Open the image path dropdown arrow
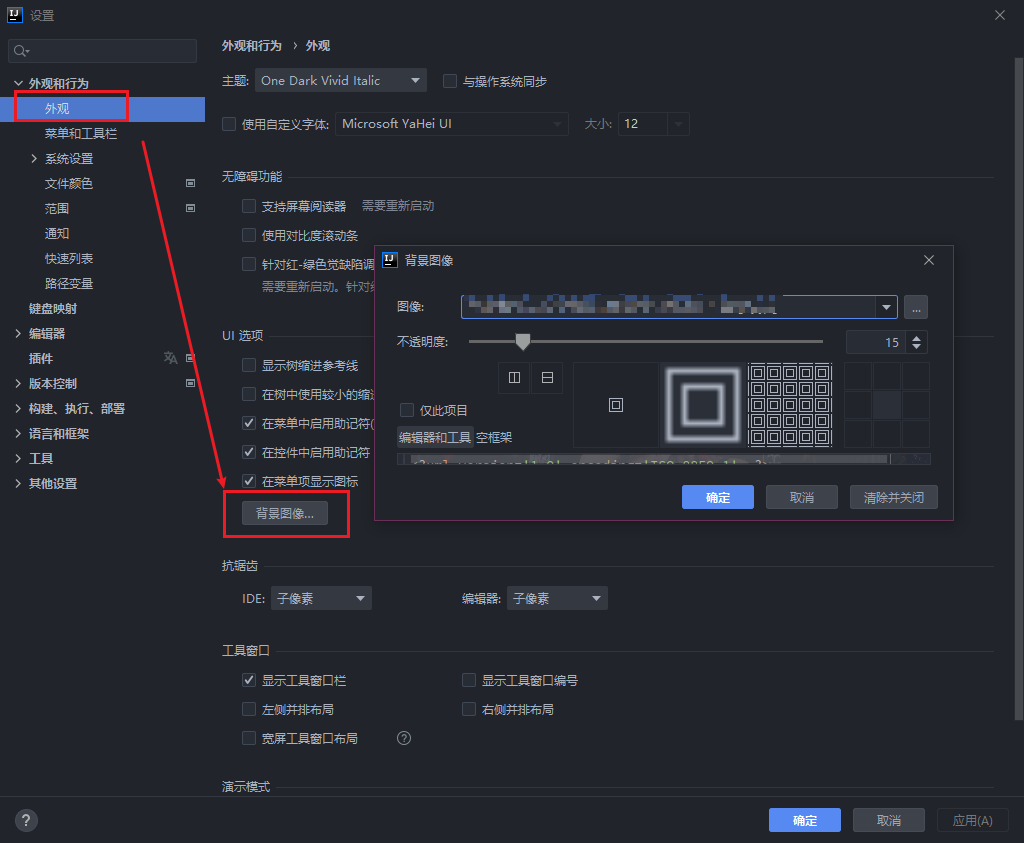This screenshot has width=1024, height=843. coord(886,307)
